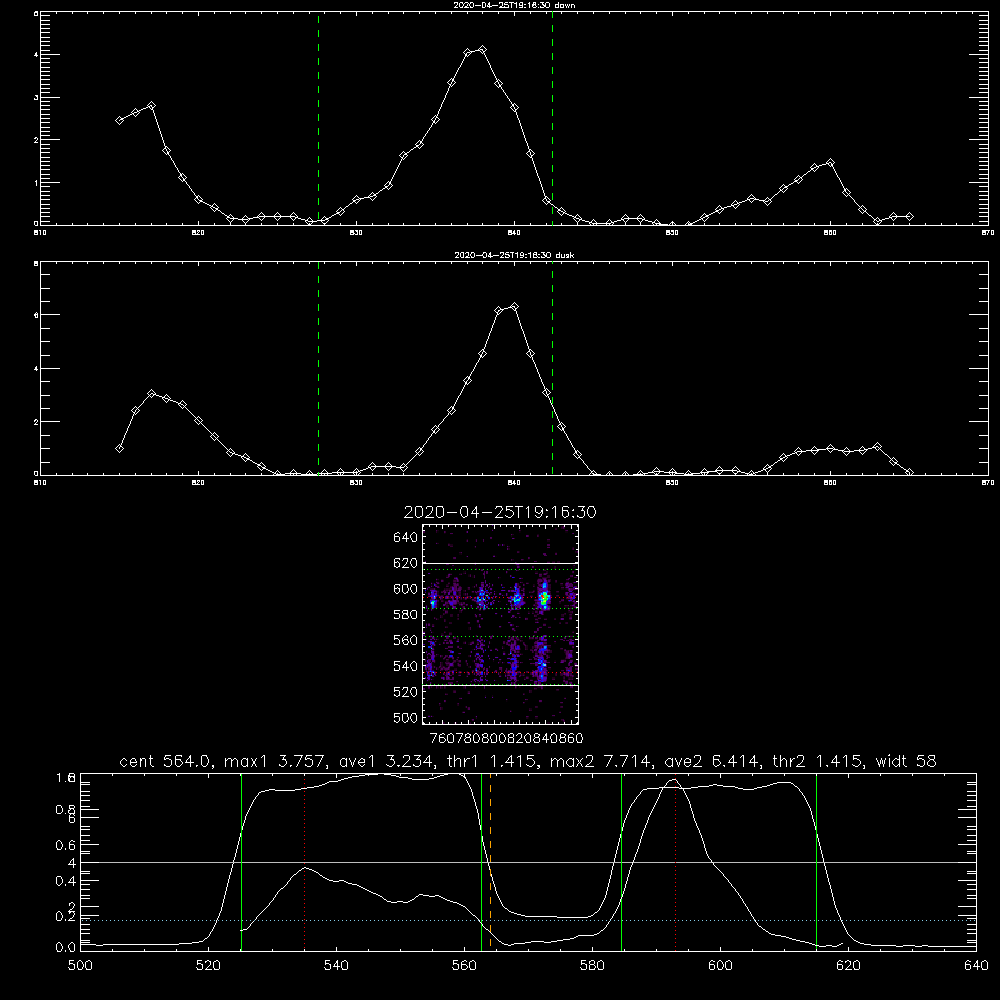Click the red dotted line near 593 in bottom plot
Image resolution: width=1000 pixels, height=1000 pixels.
click(x=675, y=861)
